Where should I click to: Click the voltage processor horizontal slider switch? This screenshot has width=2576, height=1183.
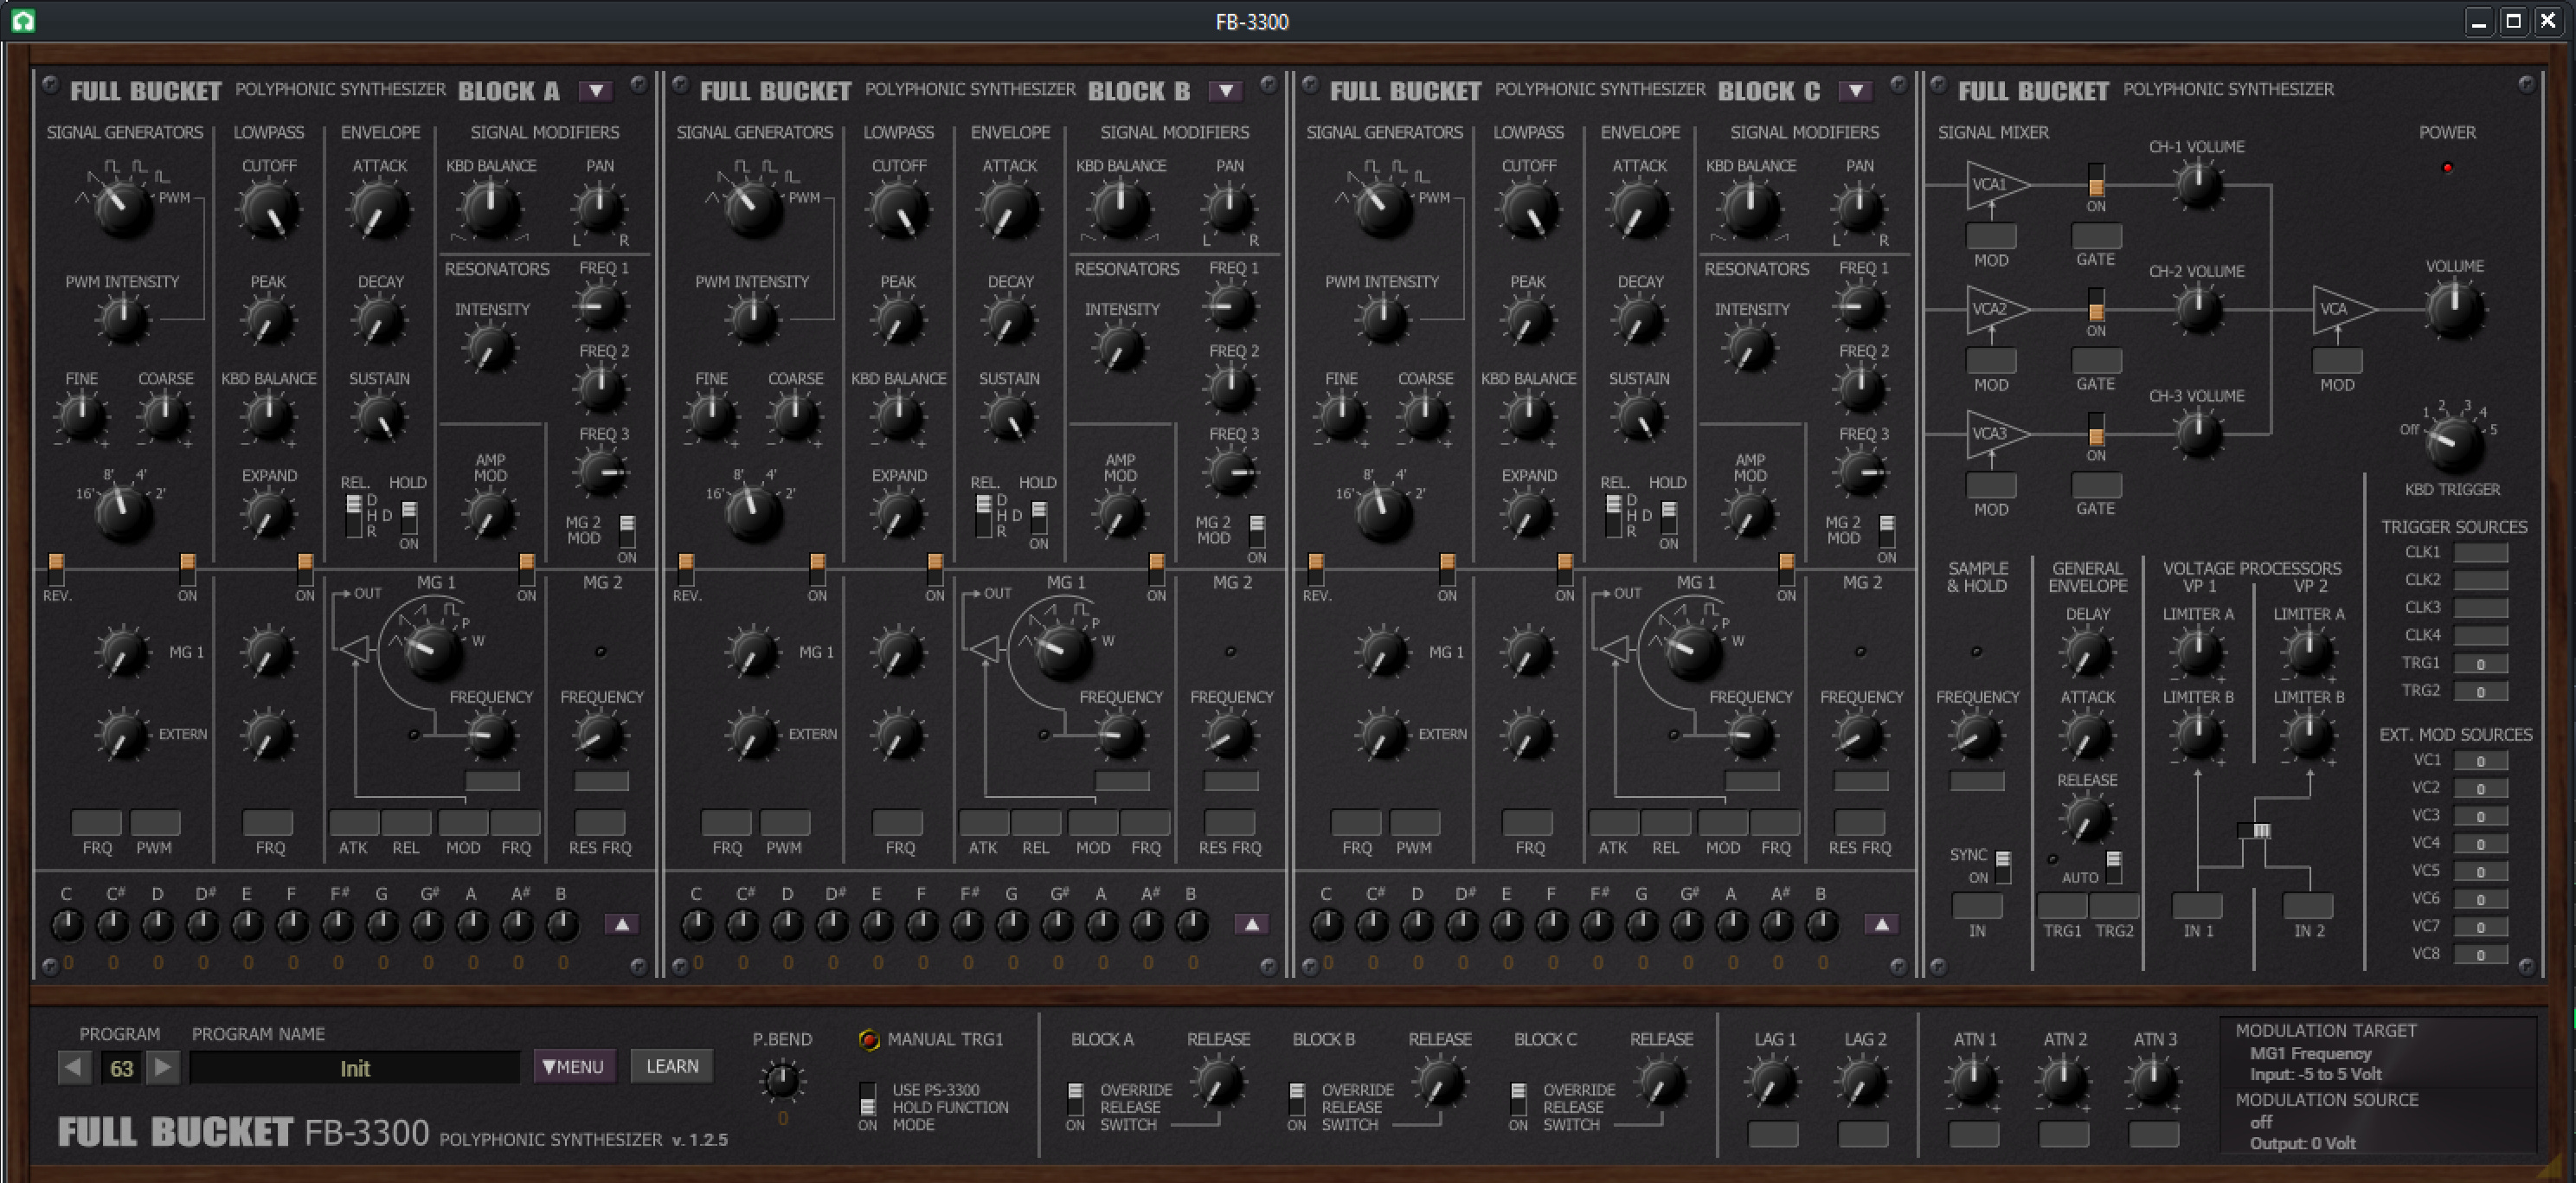(x=2255, y=831)
